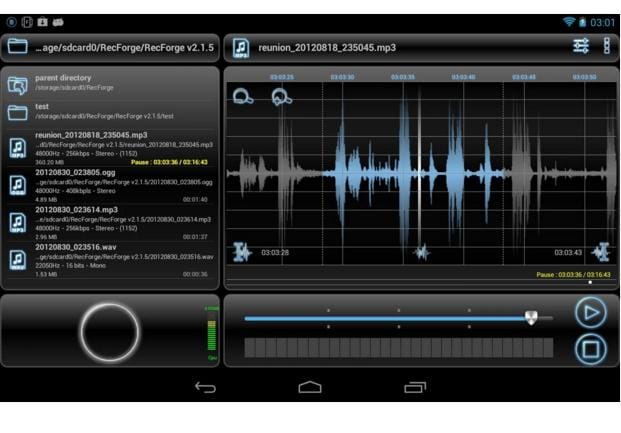Tap the start-marker waveform icon near 03:03:28
Viewport: 621px width, 433px height.
click(x=242, y=252)
